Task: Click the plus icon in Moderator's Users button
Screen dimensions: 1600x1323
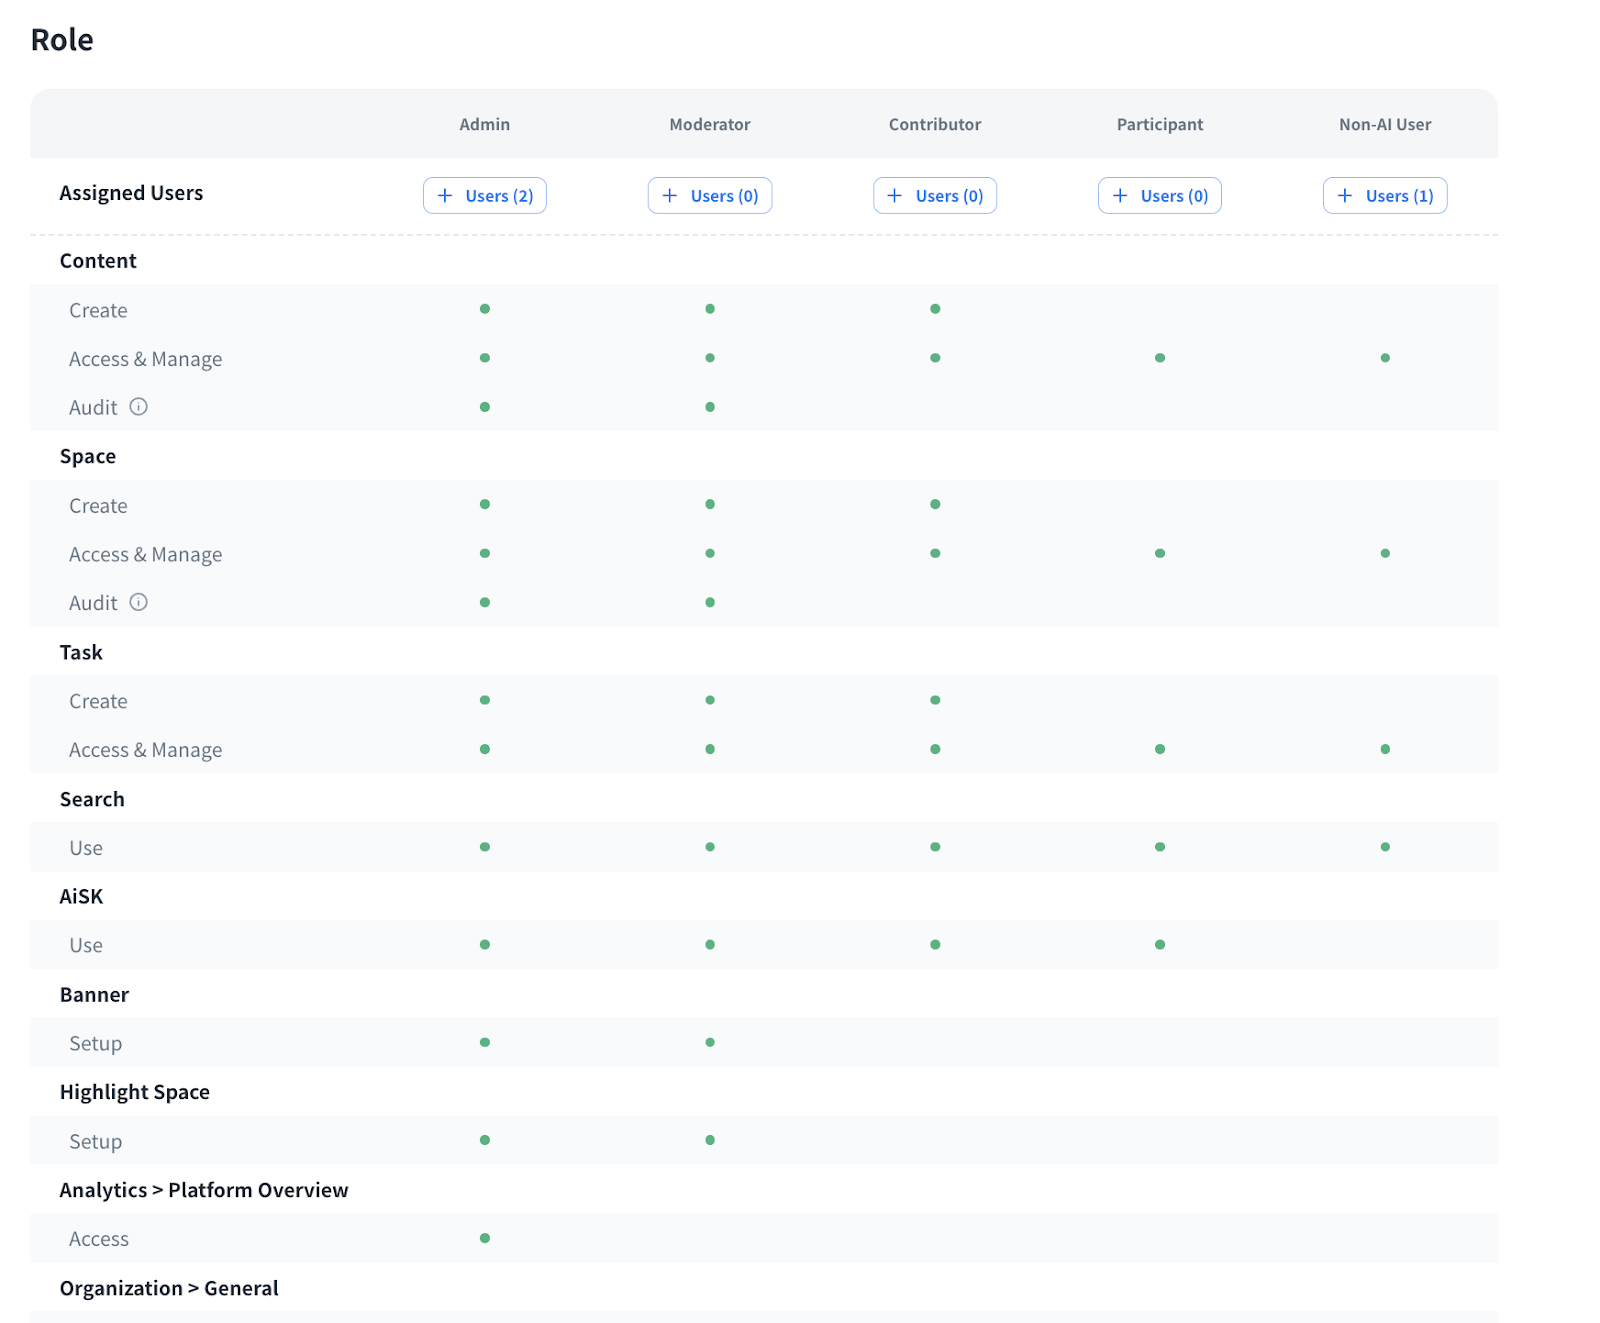Action: [670, 196]
